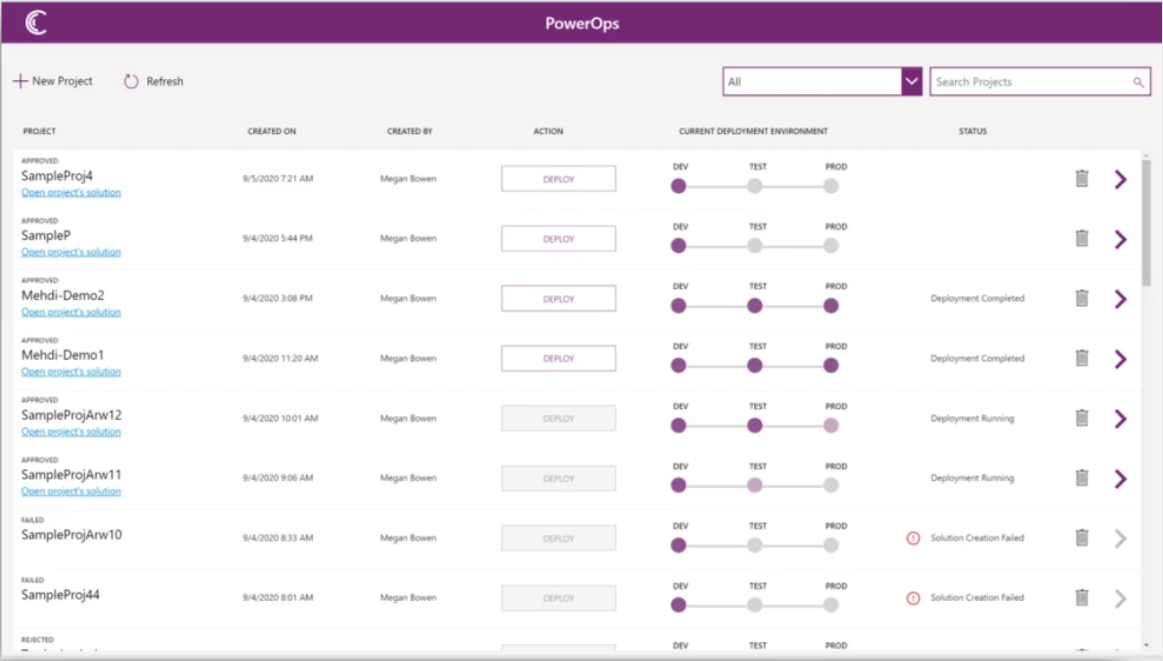The height and width of the screenshot is (661, 1163).
Task: Delete SampleProj4 with trash icon
Action: pos(1082,178)
